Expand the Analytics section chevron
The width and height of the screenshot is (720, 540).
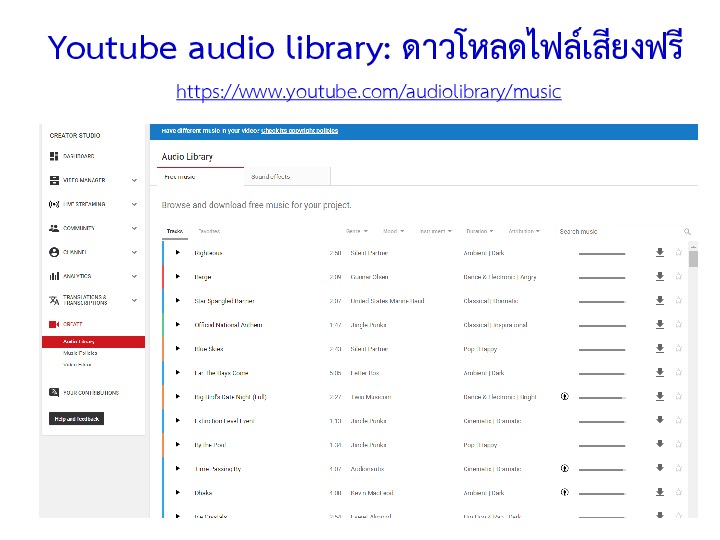pos(134,276)
